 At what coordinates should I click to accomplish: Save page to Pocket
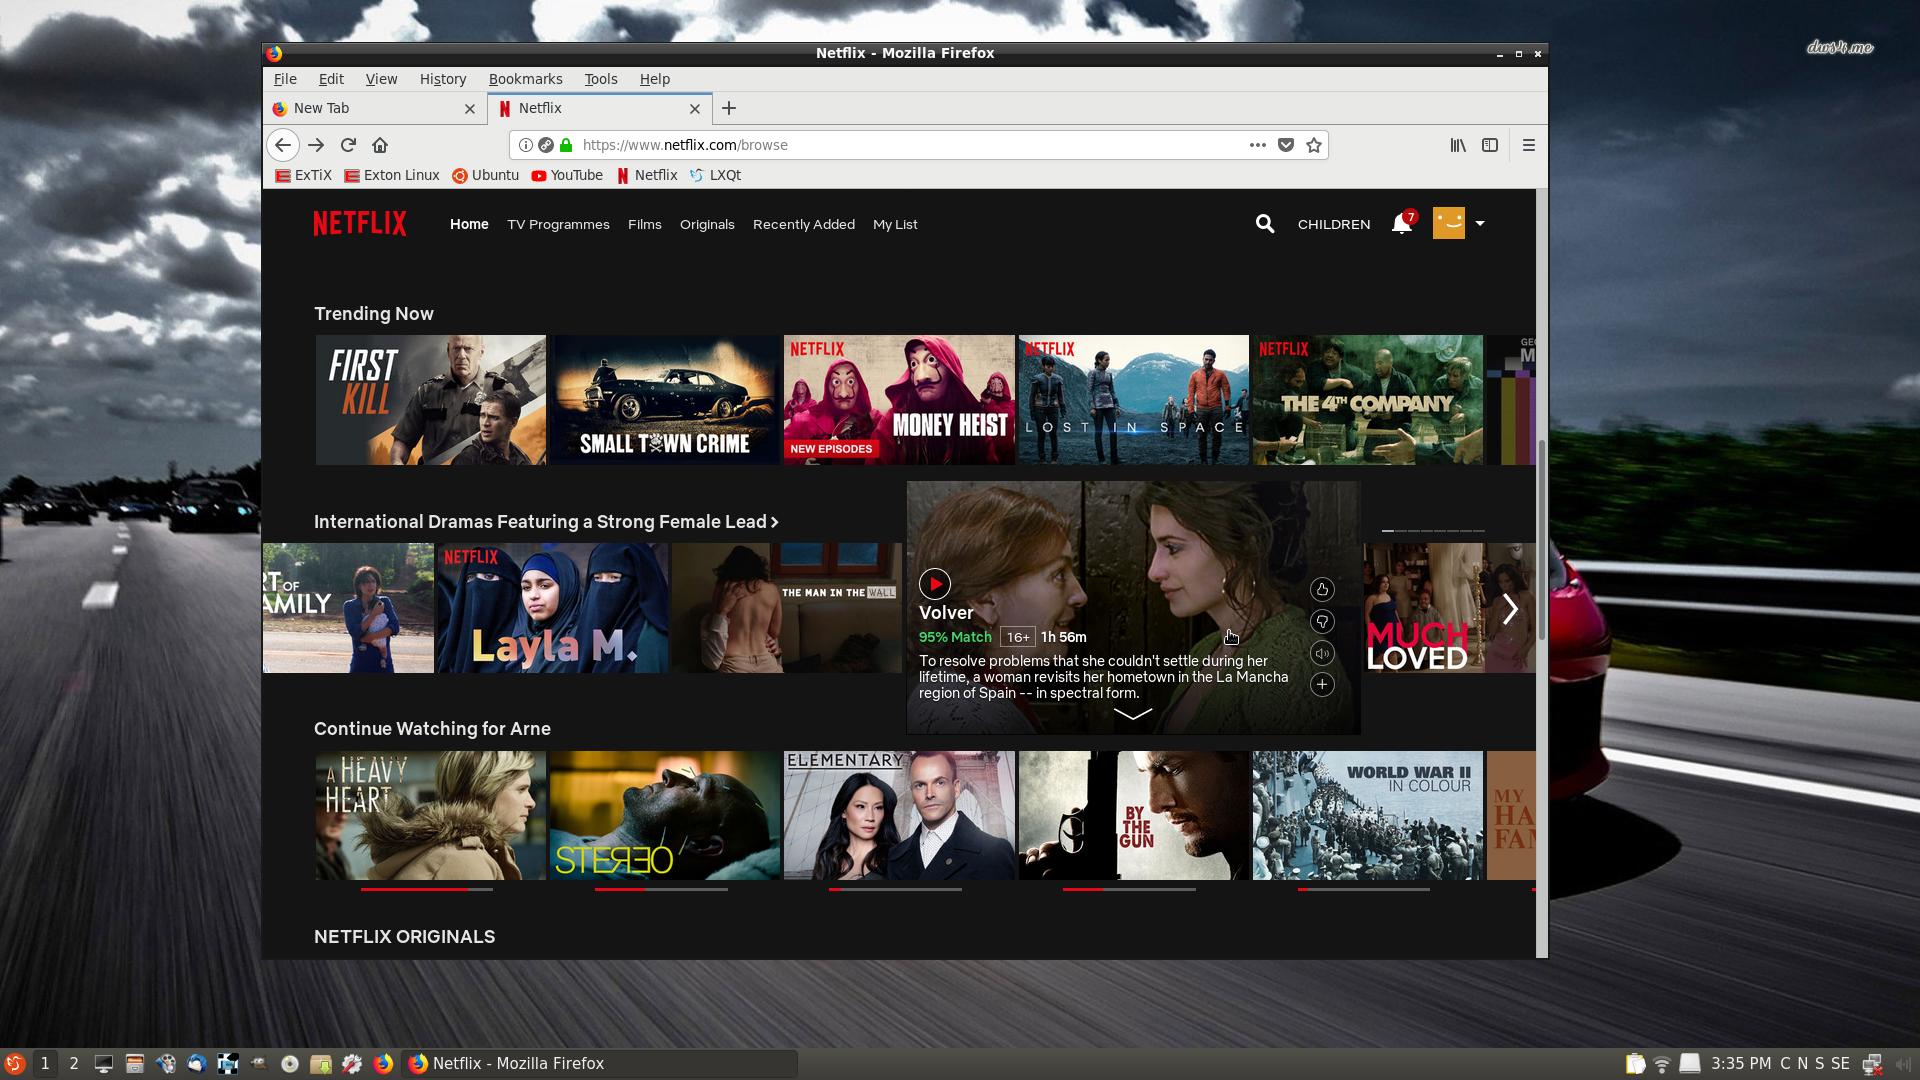click(x=1286, y=145)
